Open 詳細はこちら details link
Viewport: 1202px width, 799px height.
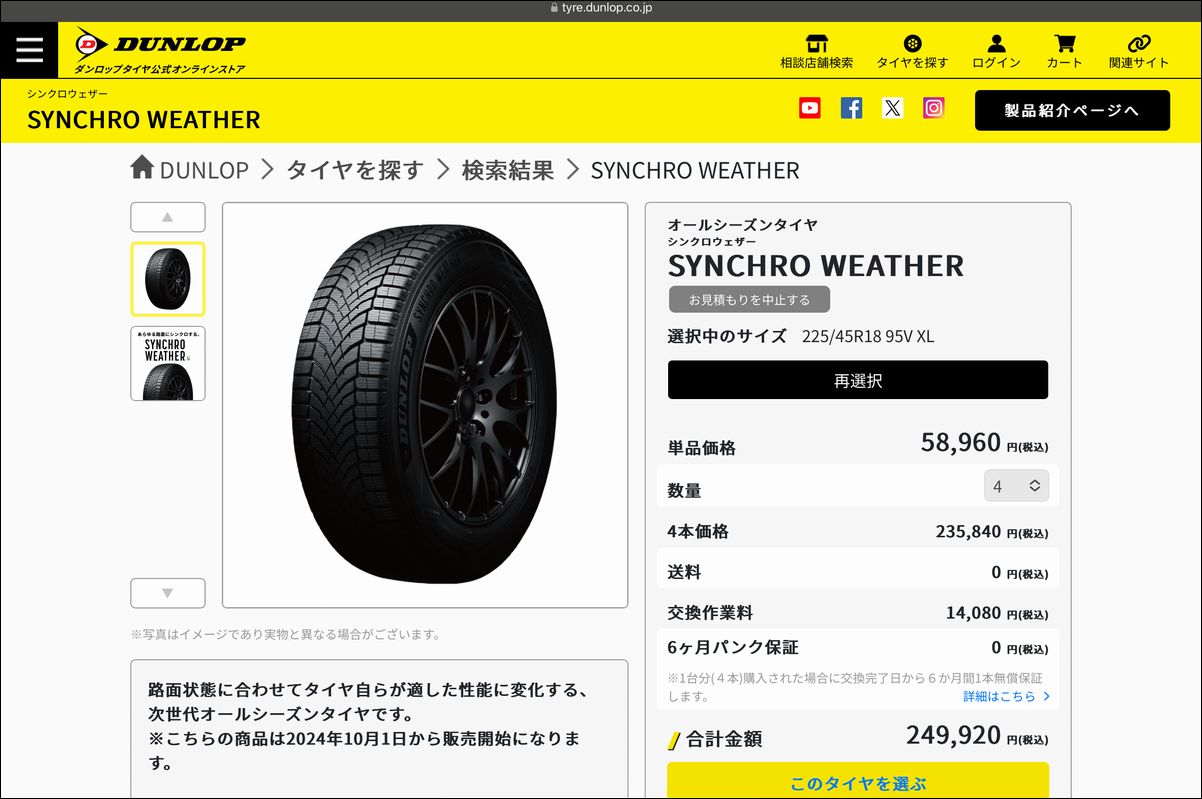coord(1007,696)
